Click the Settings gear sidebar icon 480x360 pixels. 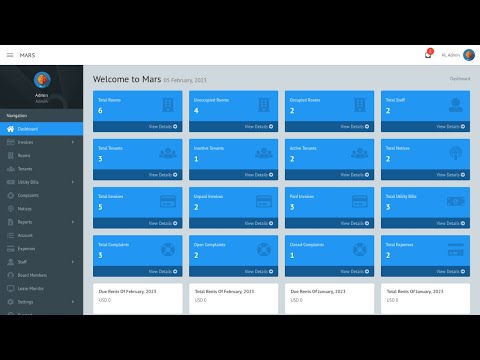coord(11,302)
